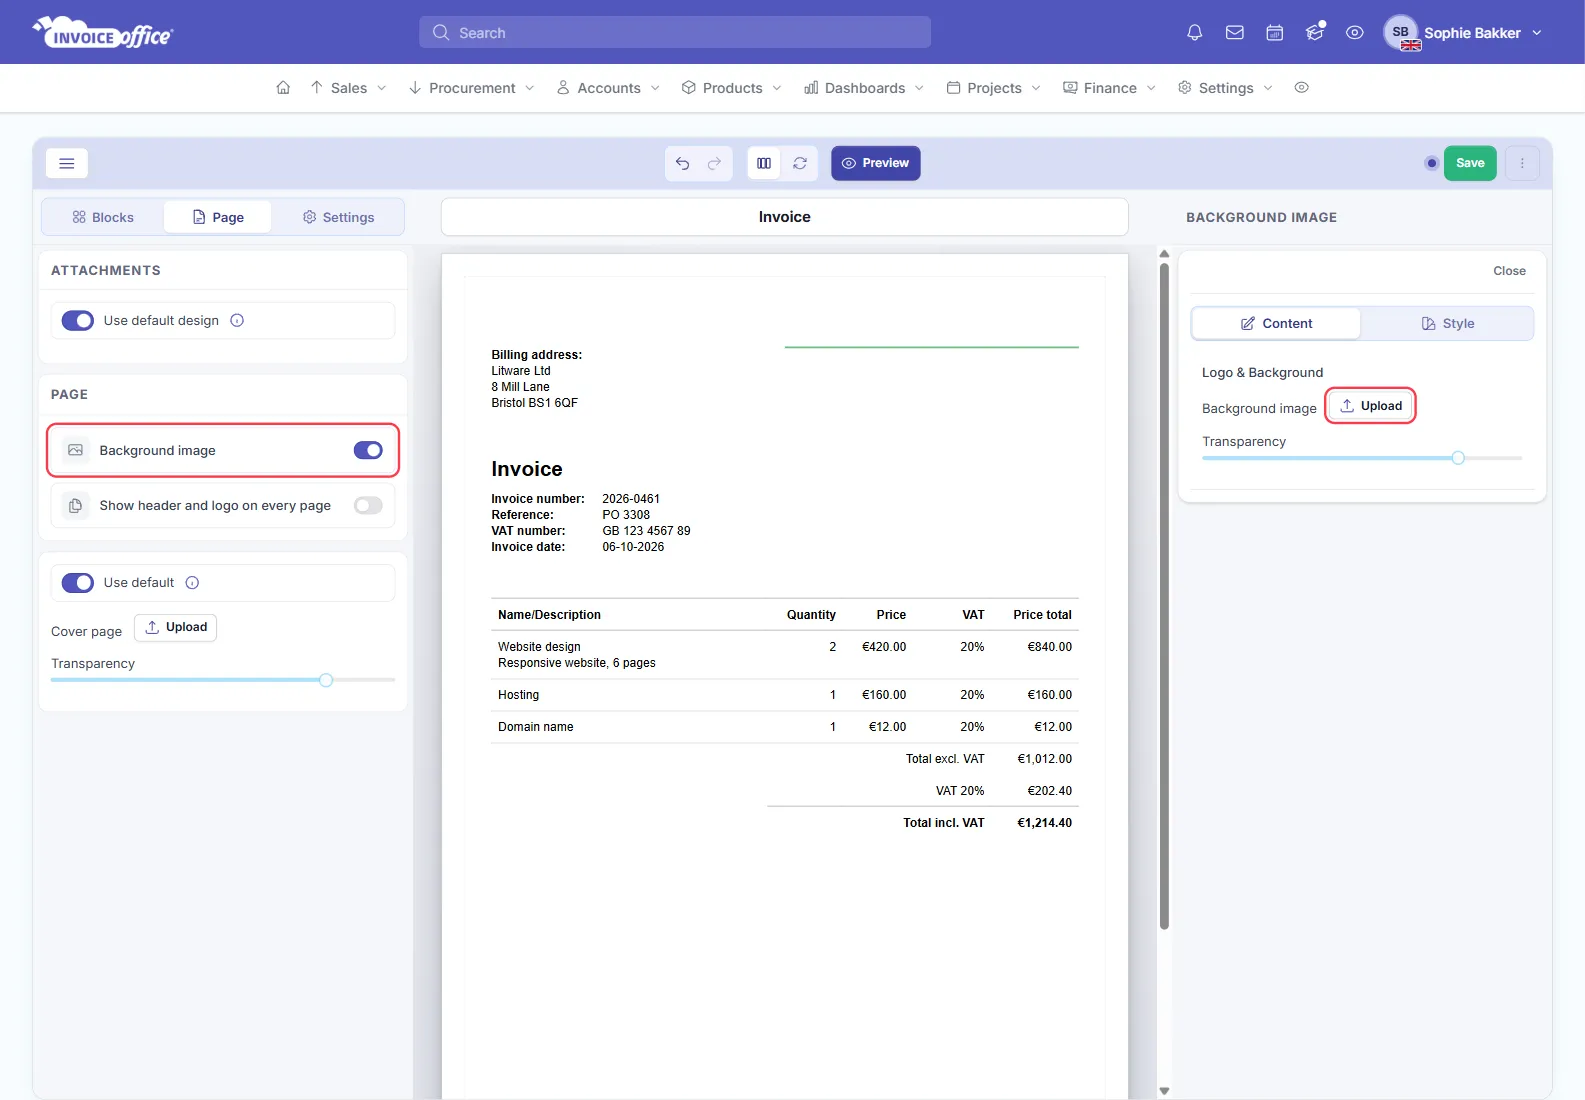Open the calendar icon in header
1585x1100 pixels.
[x=1274, y=33]
